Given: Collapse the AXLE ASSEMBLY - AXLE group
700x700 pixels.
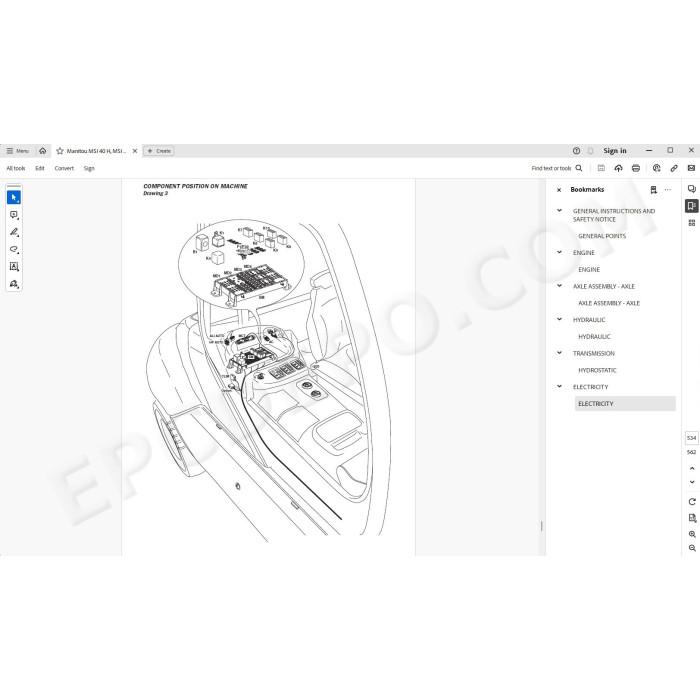Looking at the screenshot, I should [x=559, y=286].
